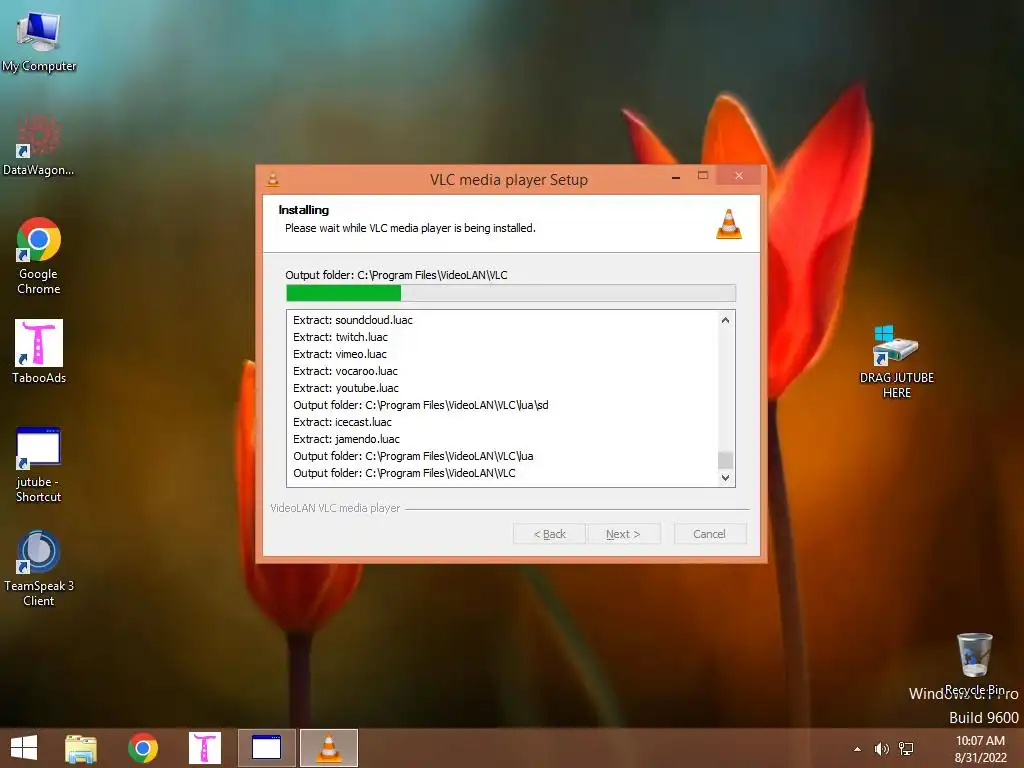This screenshot has width=1024, height=768.
Task: Select the DataWagon desktop shortcut
Action: 39,145
